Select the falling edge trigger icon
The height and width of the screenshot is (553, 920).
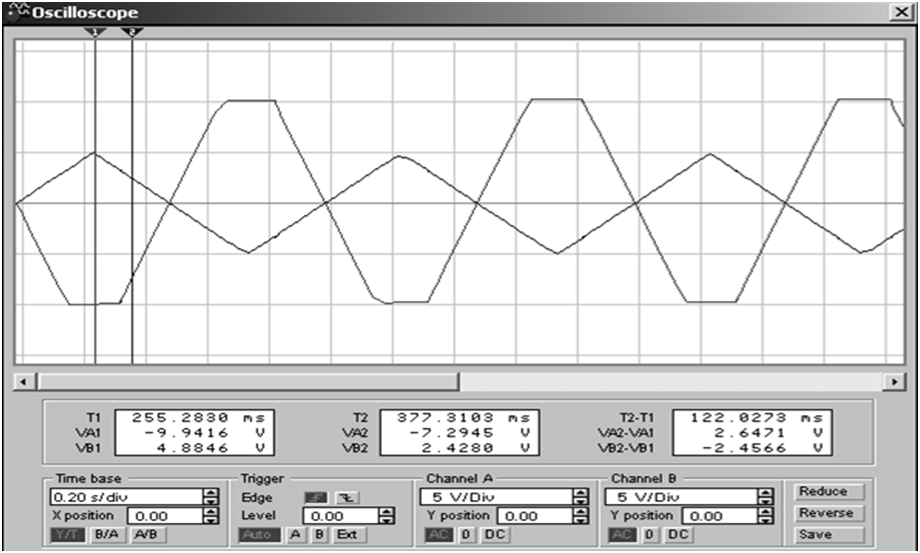coord(347,497)
